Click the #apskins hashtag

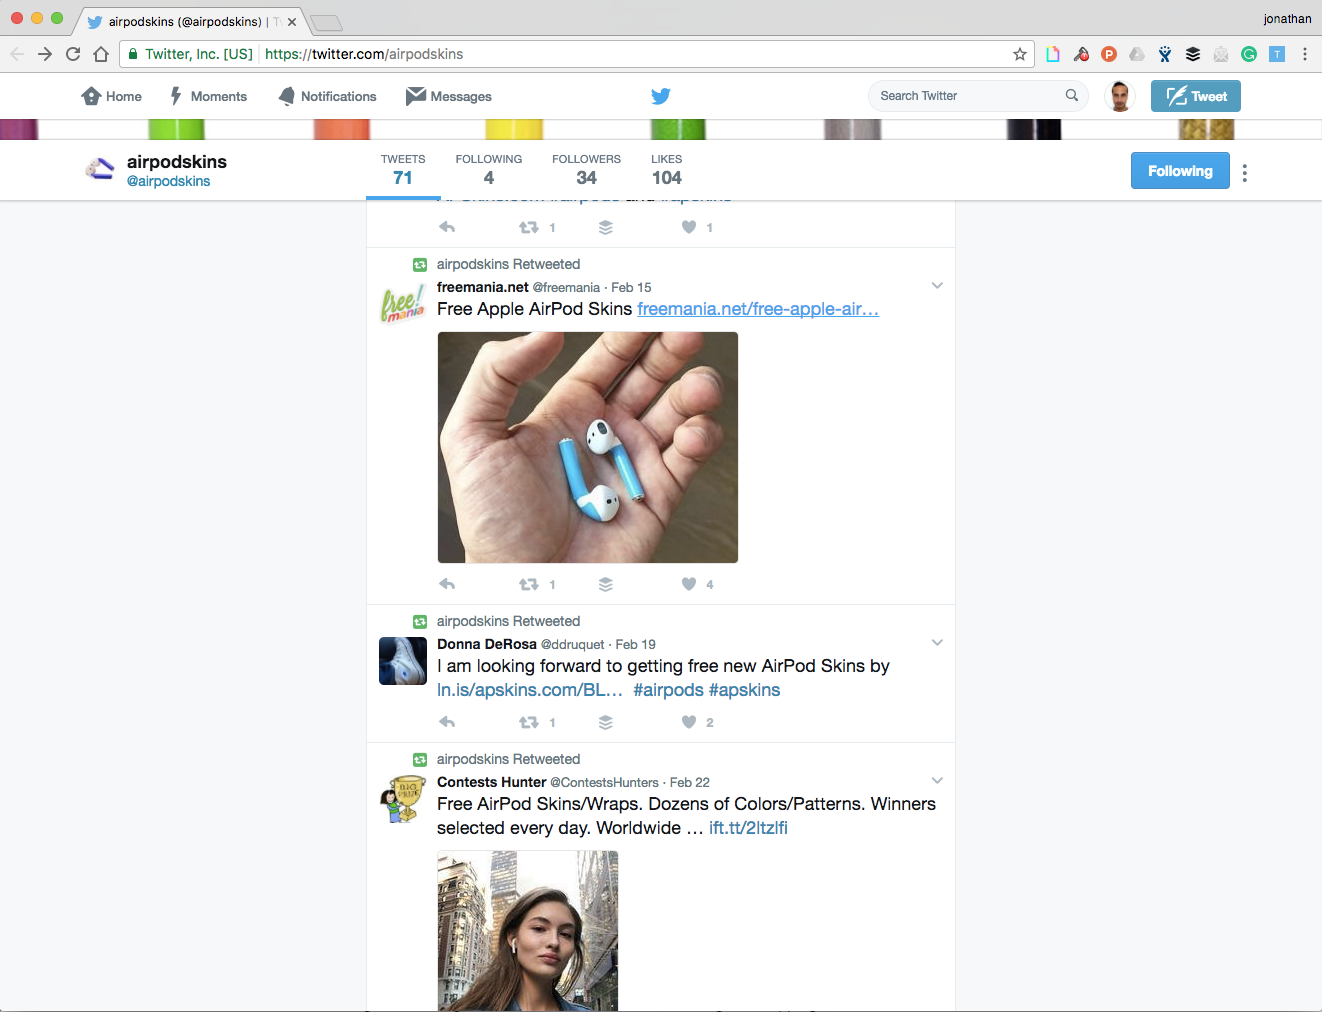[x=744, y=690]
